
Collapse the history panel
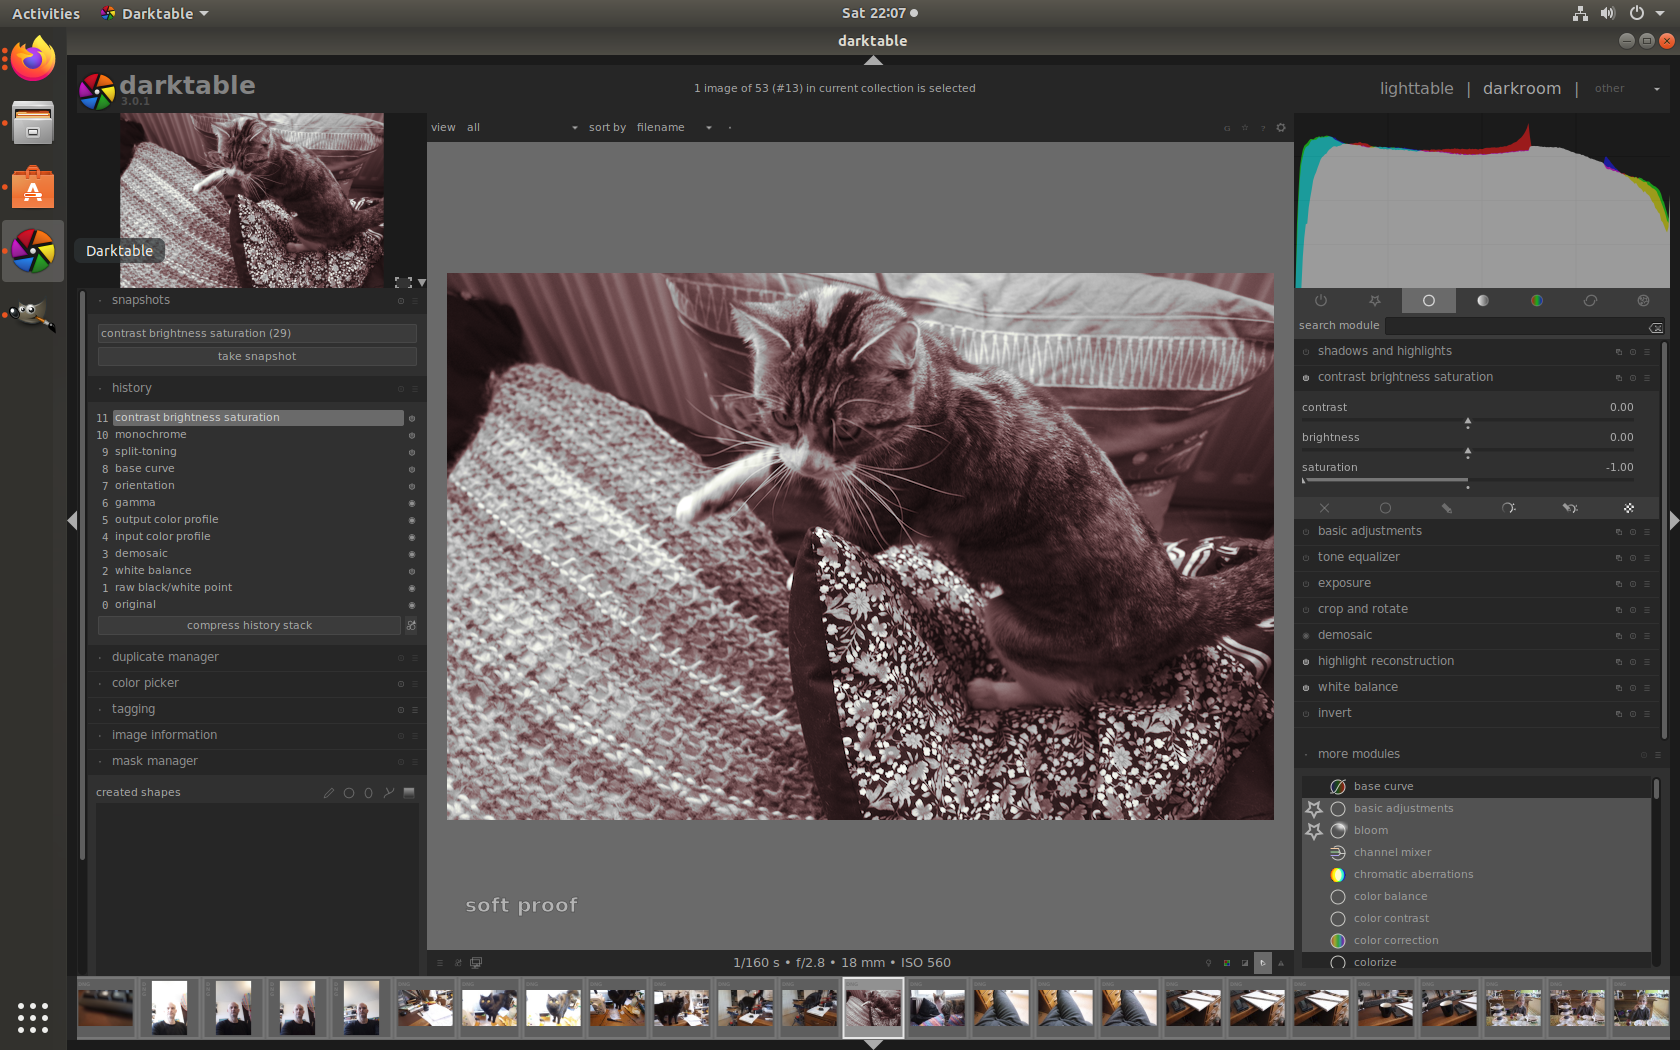[132, 388]
